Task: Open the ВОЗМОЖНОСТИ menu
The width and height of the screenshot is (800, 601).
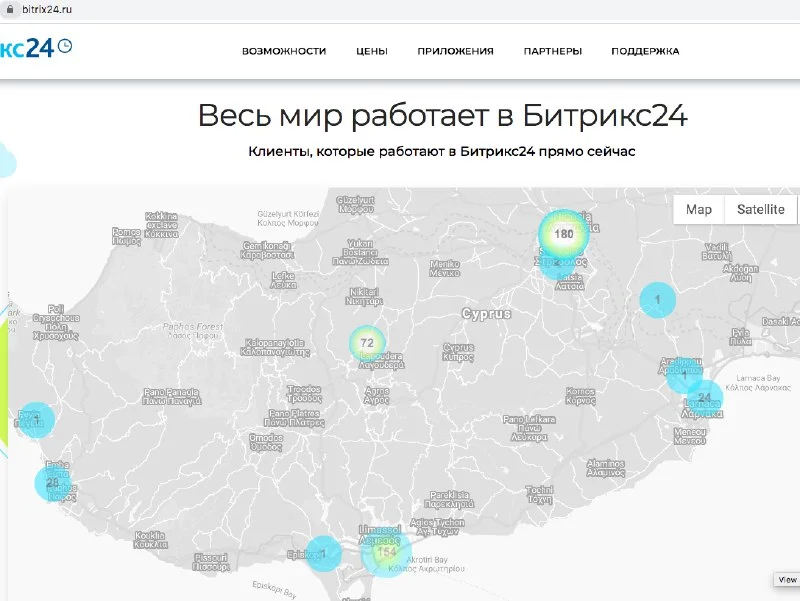Action: [x=284, y=51]
